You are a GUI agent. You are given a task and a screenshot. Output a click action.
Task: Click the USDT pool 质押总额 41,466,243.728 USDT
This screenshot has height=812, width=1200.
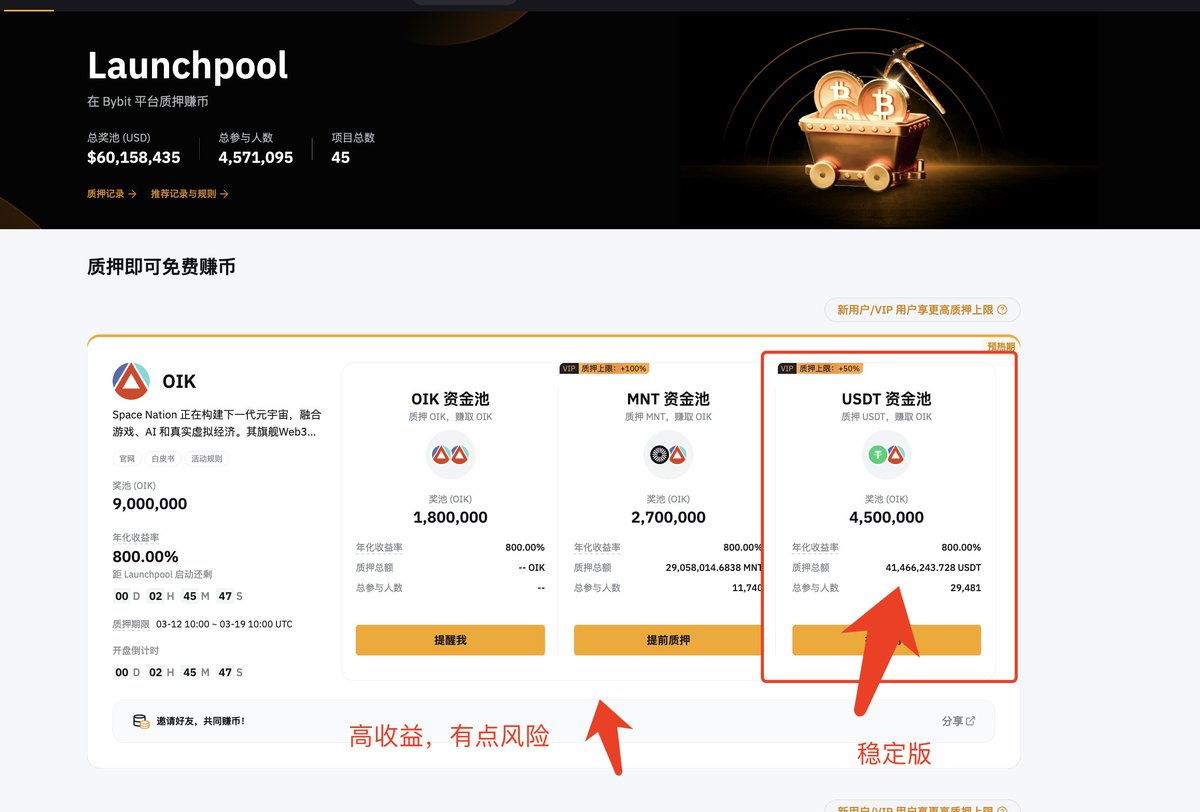933,567
